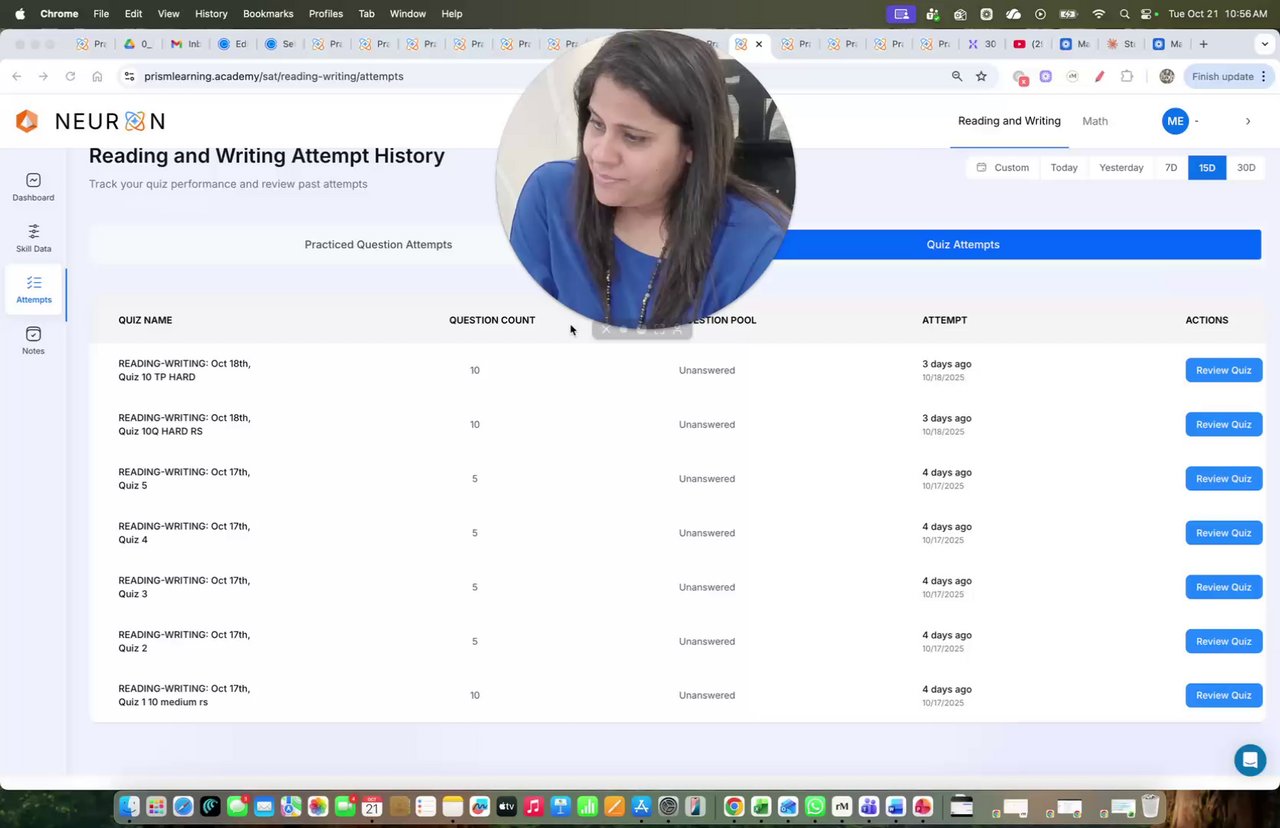Close the active browser tab
The image size is (1280, 828).
[x=759, y=44]
